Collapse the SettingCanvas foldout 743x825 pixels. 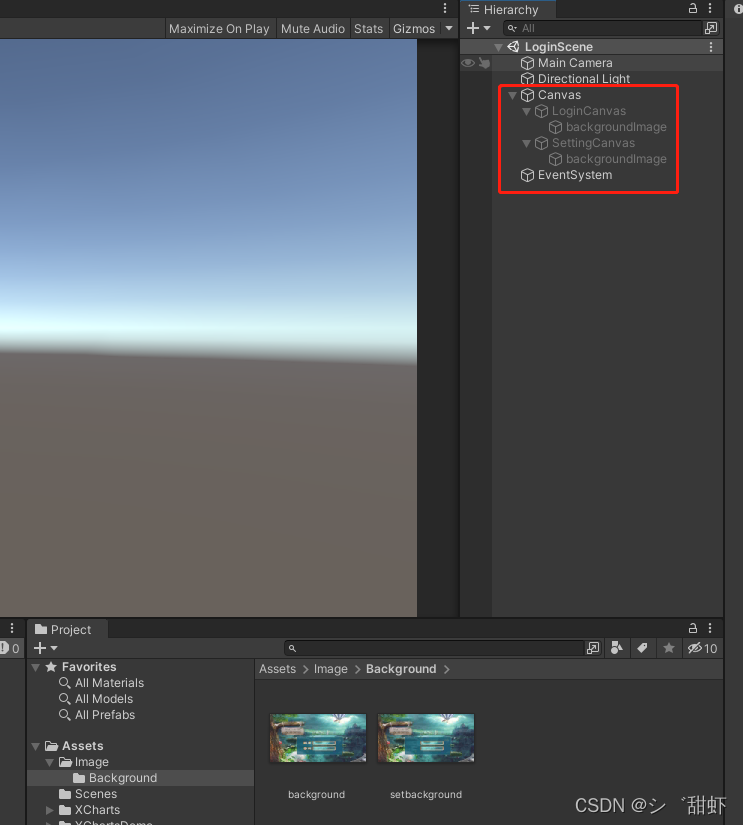click(526, 144)
